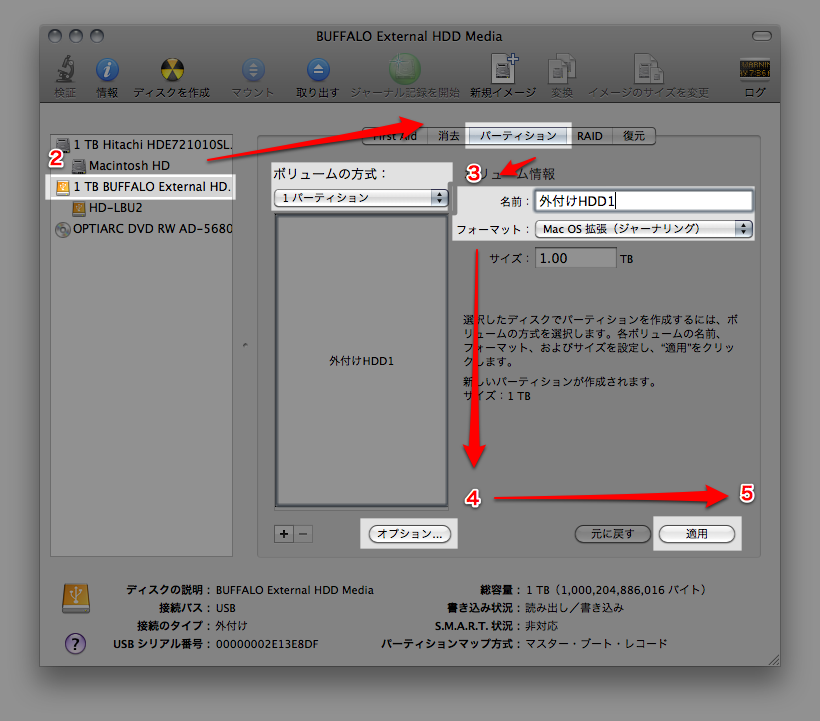The height and width of the screenshot is (721, 820).
Task: Open the Info (情報) toolbar icon
Action: coord(107,70)
